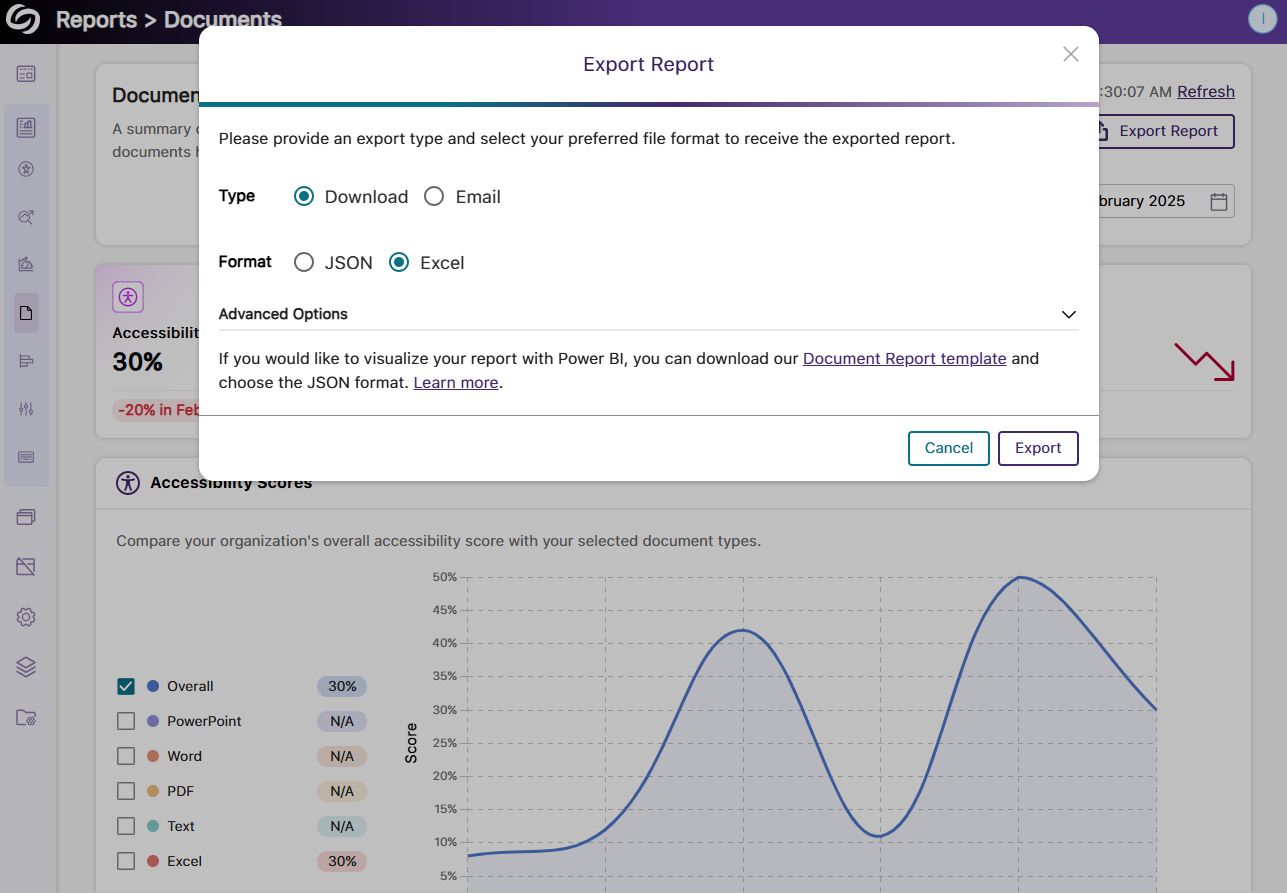Screen dimensions: 1287x893
Task: Enable the Word series checkbox
Action: pyautogui.click(x=126, y=756)
